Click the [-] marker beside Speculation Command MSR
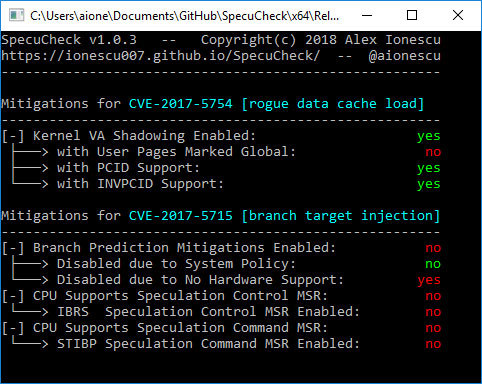The image size is (482, 384). click(x=13, y=328)
